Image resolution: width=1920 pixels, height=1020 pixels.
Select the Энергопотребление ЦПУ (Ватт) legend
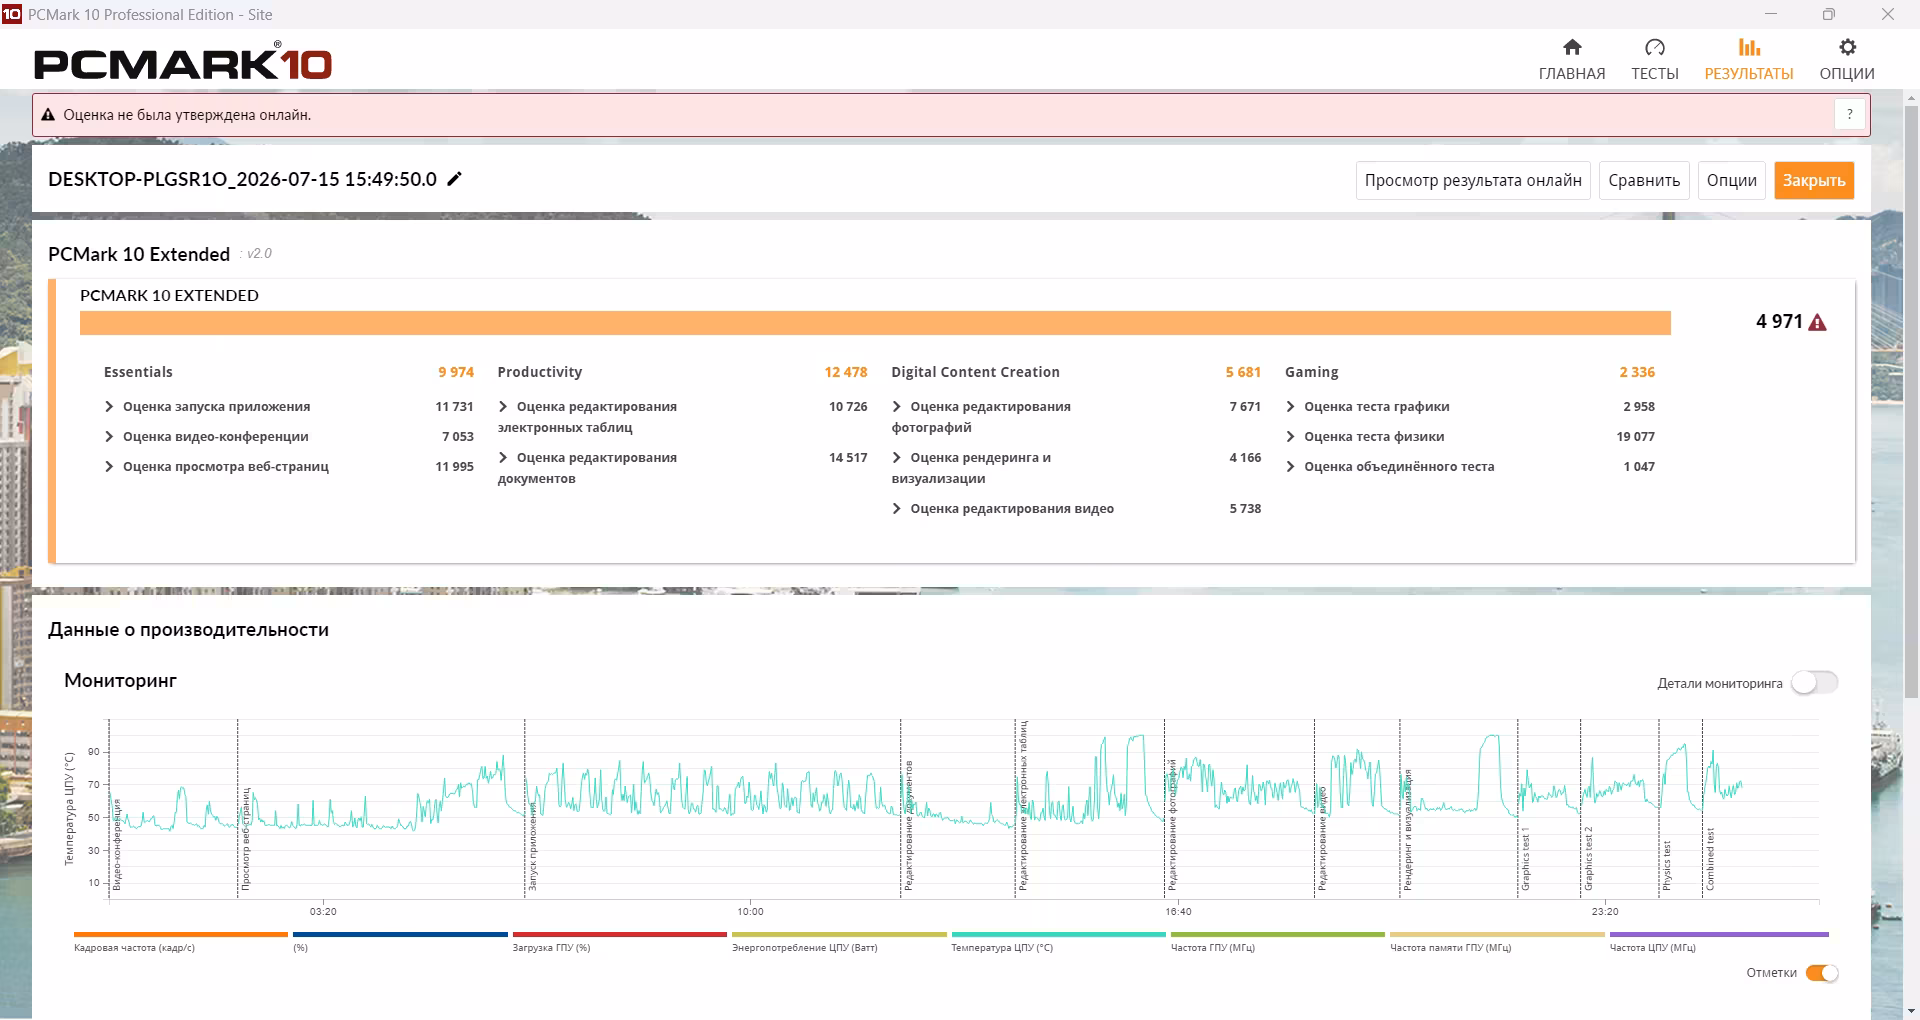[x=839, y=941]
